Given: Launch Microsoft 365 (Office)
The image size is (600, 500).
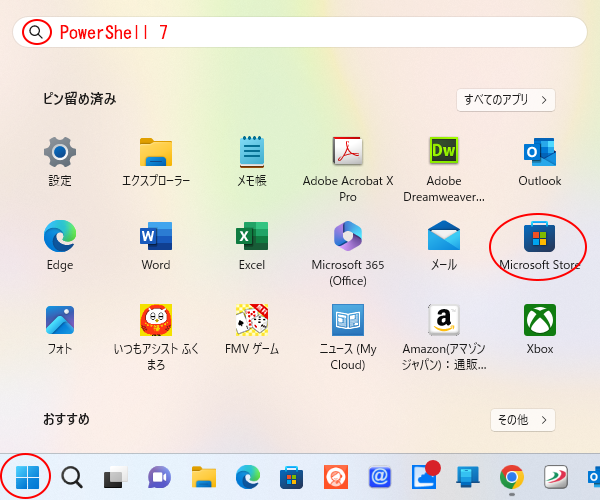Looking at the screenshot, I should (348, 253).
